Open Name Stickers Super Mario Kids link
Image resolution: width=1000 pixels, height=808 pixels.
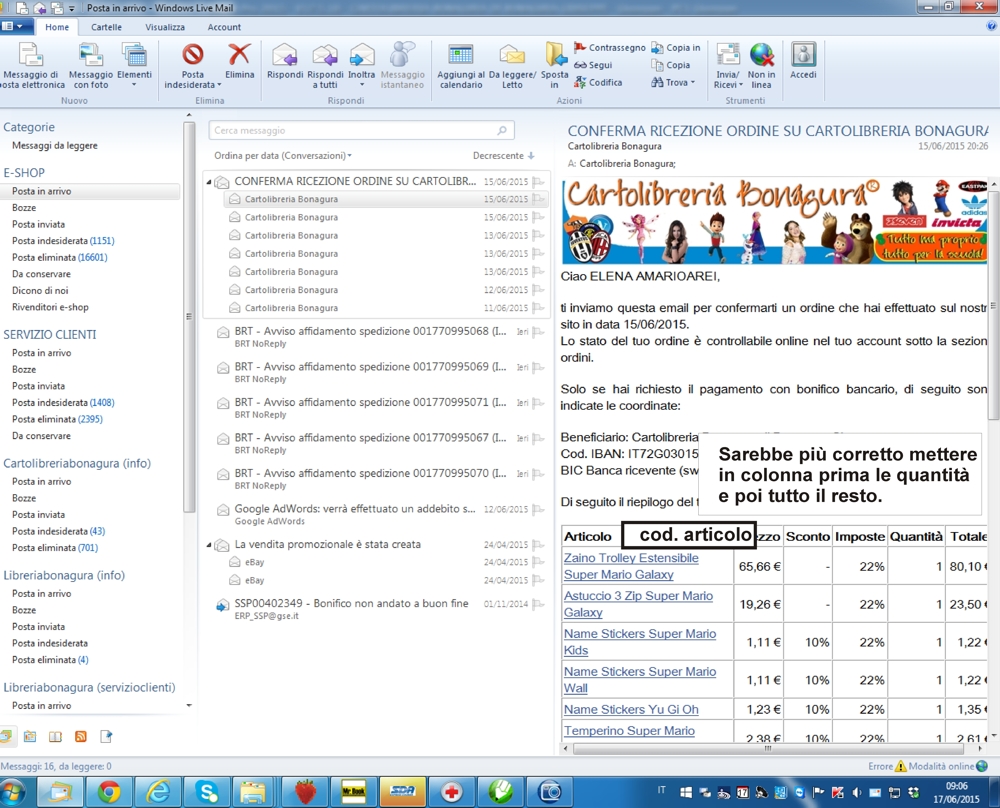coord(640,642)
